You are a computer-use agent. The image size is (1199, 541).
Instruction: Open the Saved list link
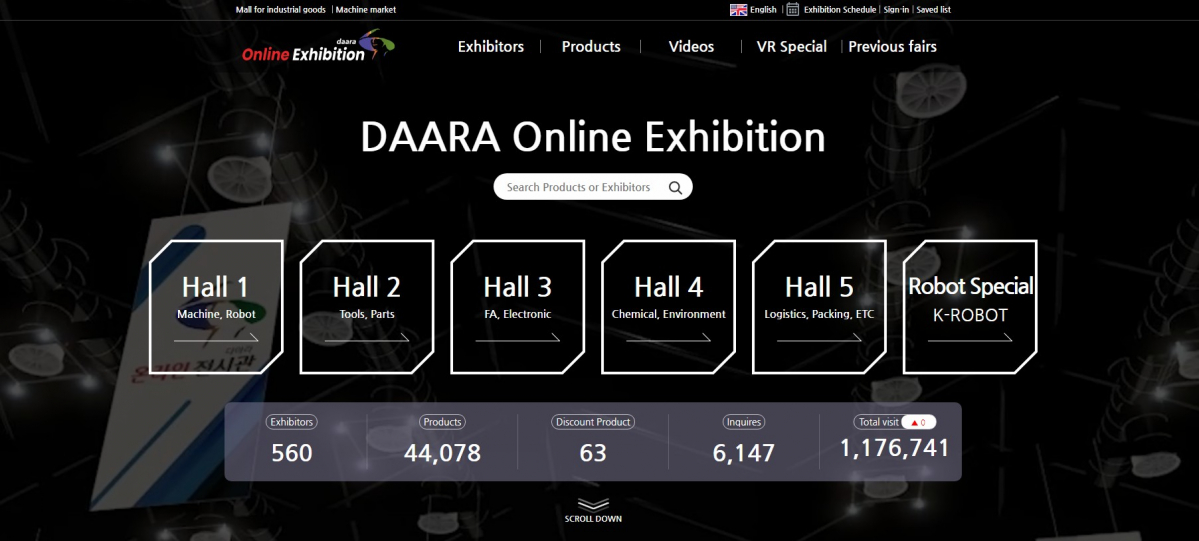point(933,10)
